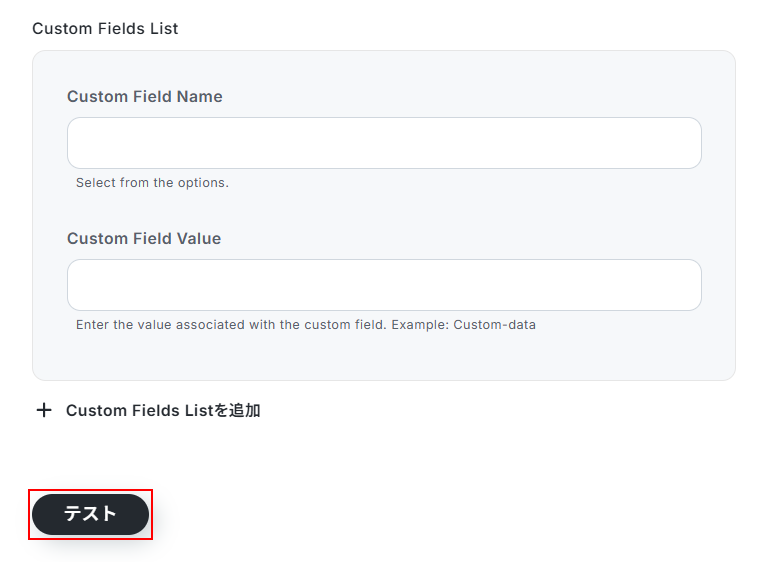The image size is (780, 562).
Task: Click into the Custom Field Value input
Action: coord(384,285)
